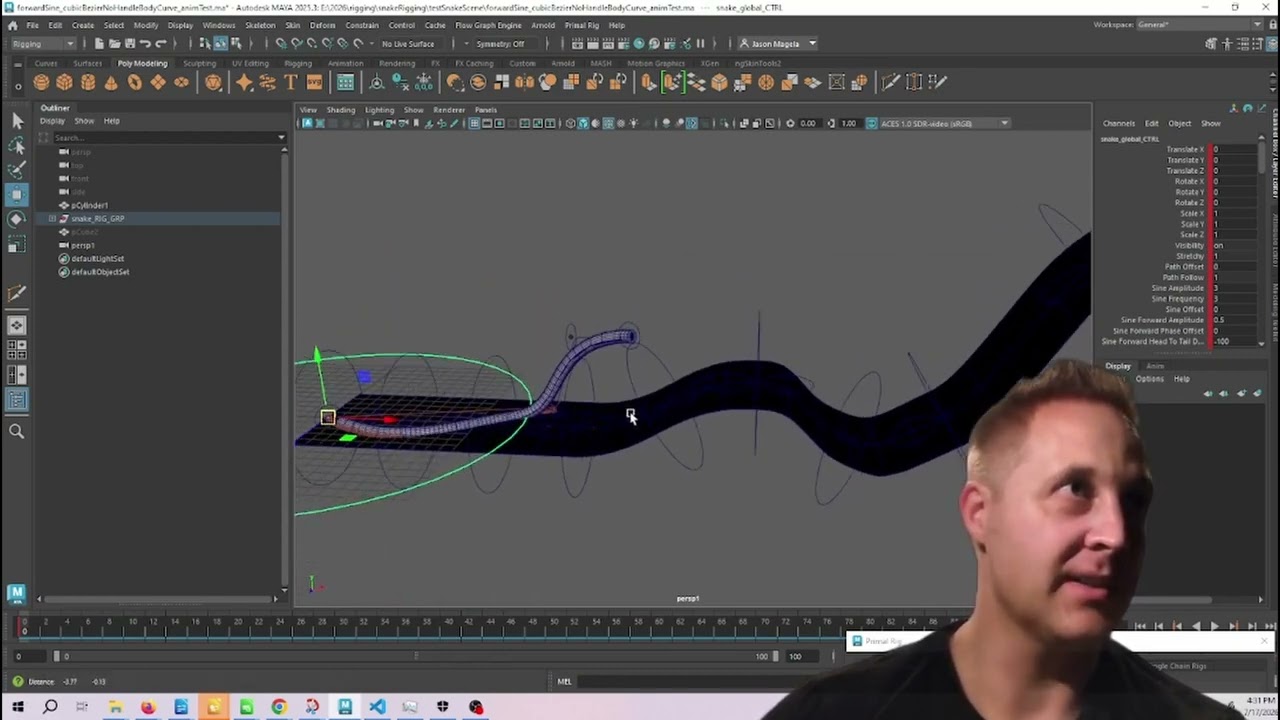The image size is (1280, 720).
Task: Click the Sine Amplitude value field
Action: pyautogui.click(x=1234, y=288)
